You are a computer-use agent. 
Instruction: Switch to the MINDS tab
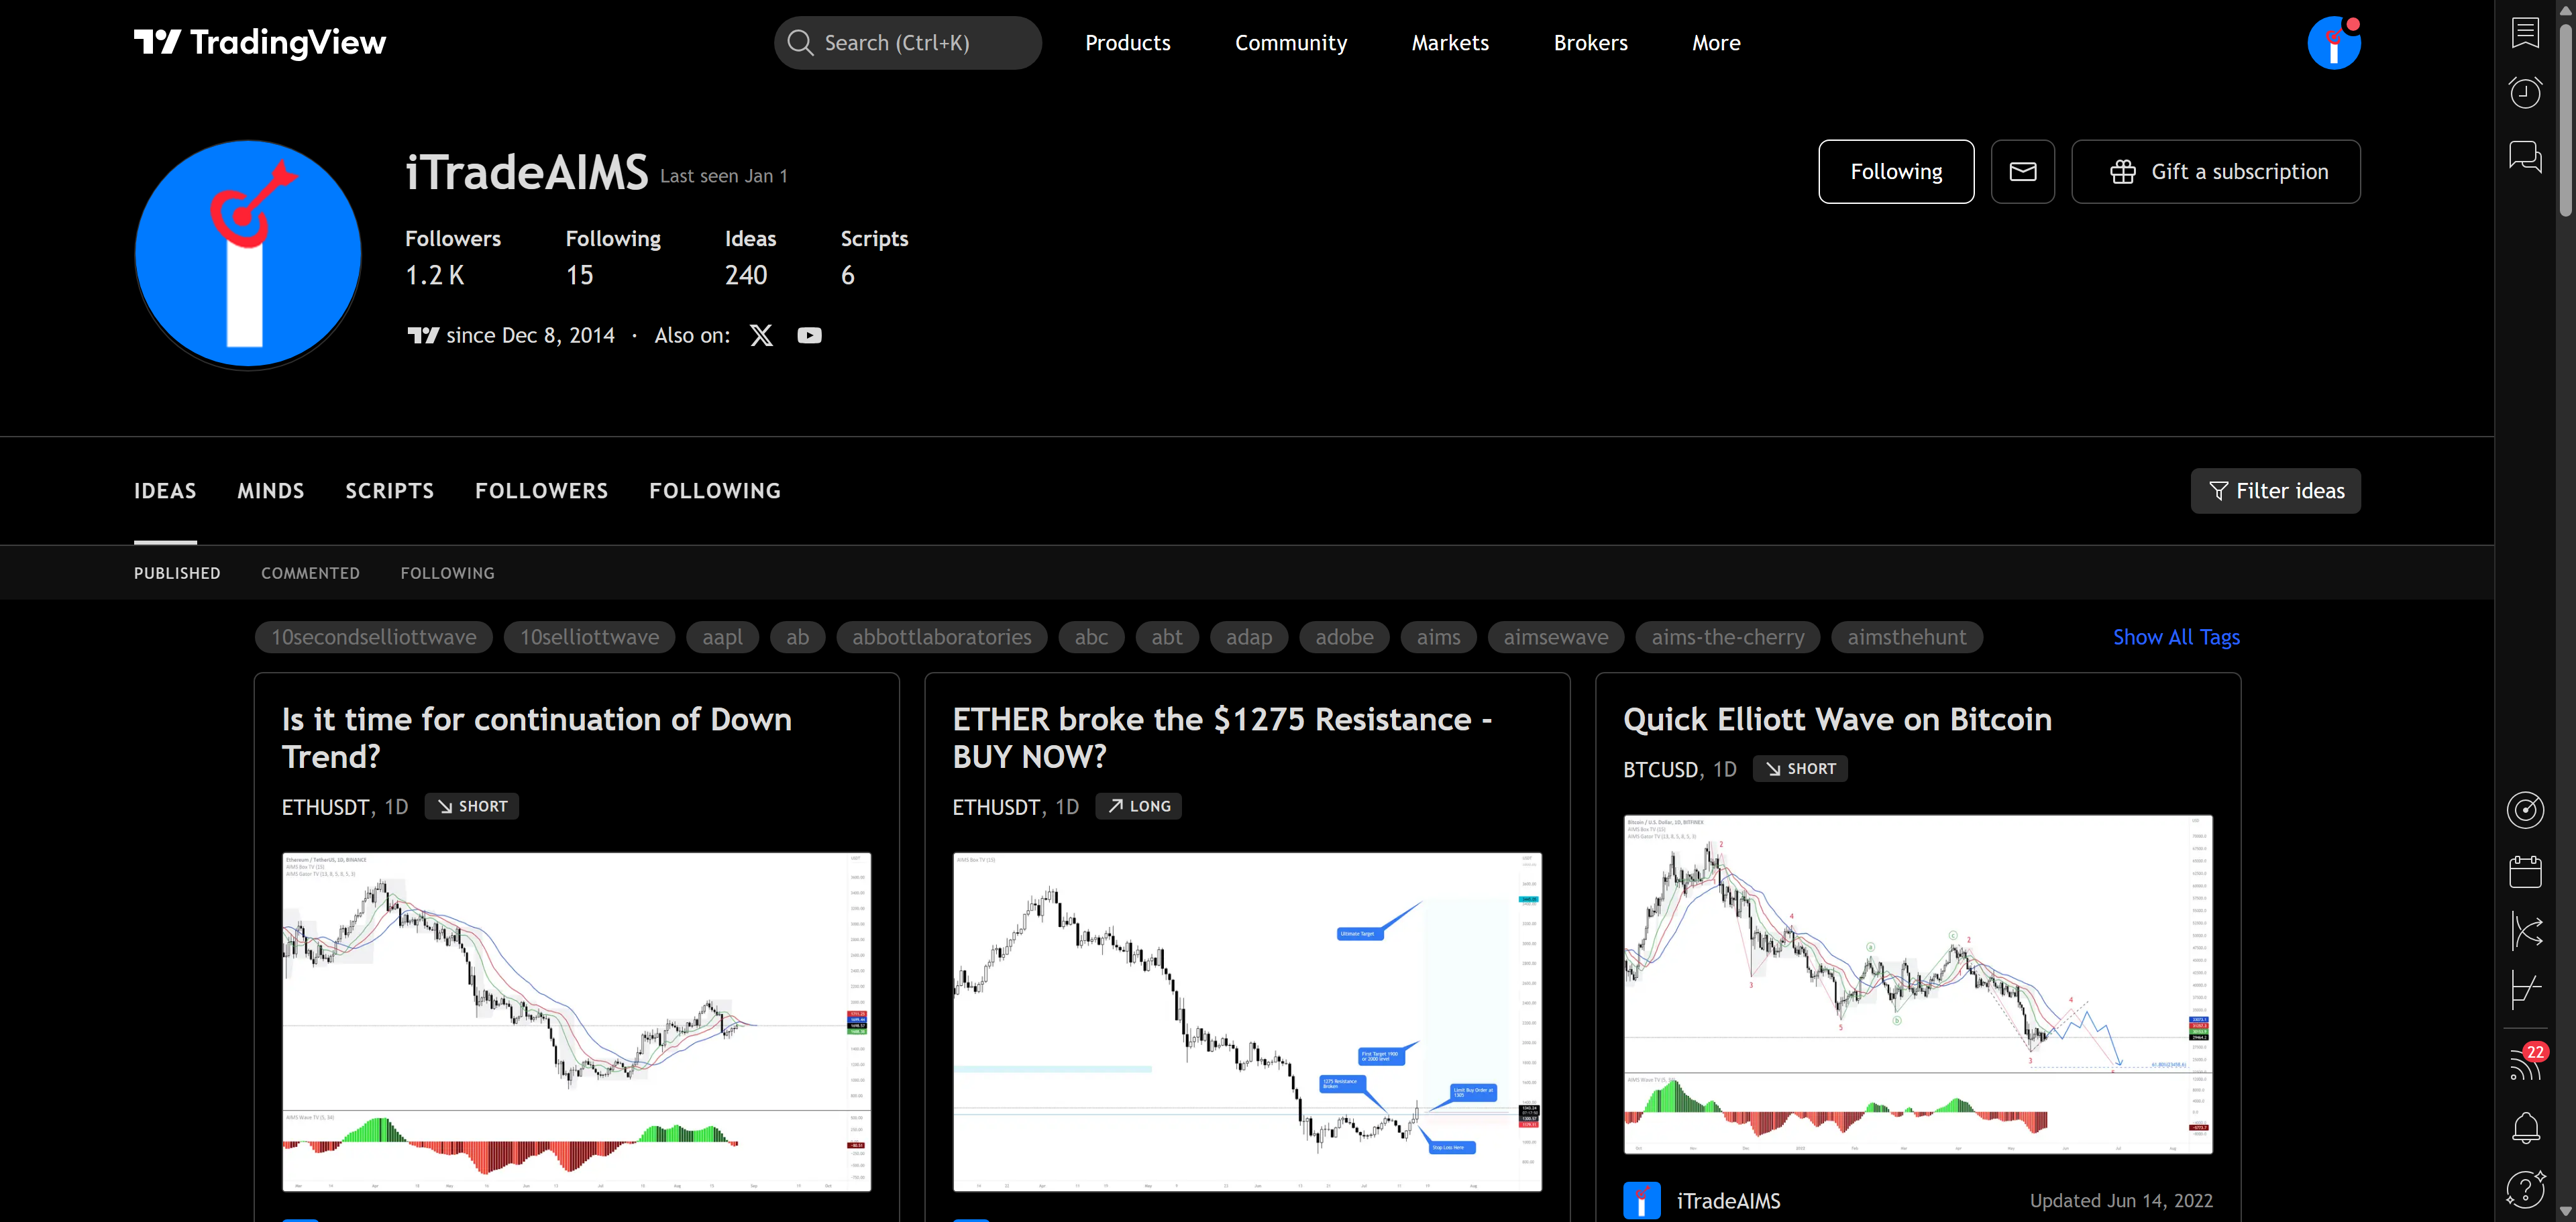coord(271,491)
